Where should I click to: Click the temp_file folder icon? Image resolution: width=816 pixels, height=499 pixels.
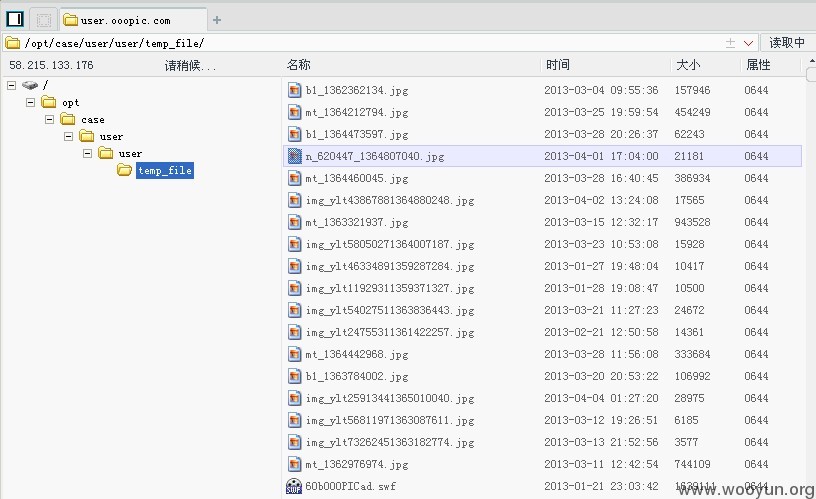click(x=124, y=170)
